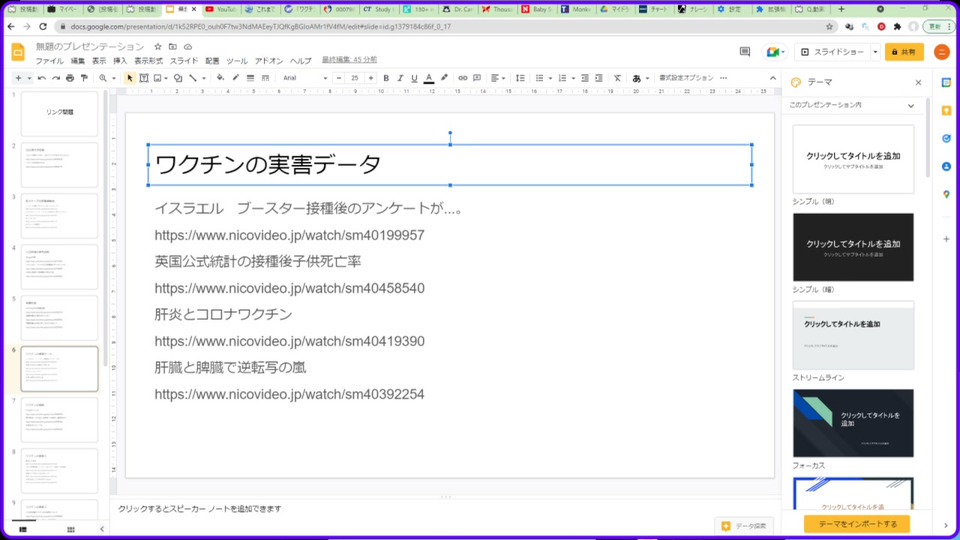Open Google Tasks icon in side panel
Viewport: 960px width, 540px height.
[947, 138]
